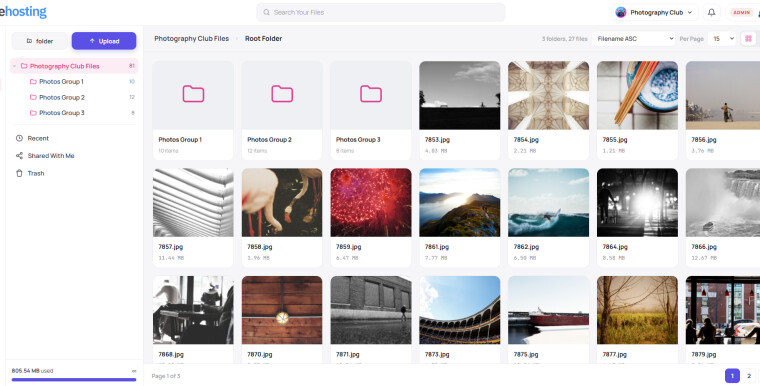This screenshot has height=386, width=760.
Task: Open thumbnail 7871.jpg brick building
Action: tap(371, 310)
